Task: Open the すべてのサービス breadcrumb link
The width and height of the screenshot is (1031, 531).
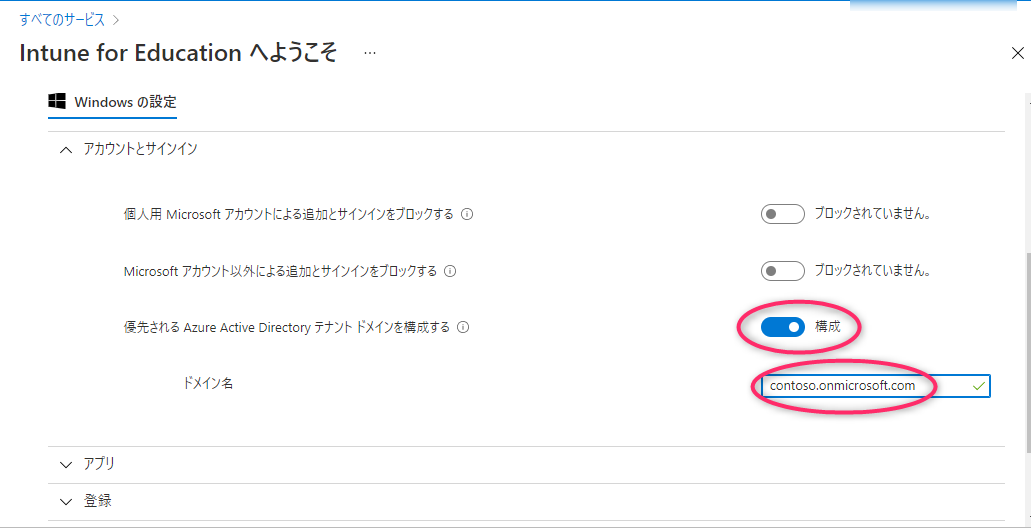Action: coord(62,20)
